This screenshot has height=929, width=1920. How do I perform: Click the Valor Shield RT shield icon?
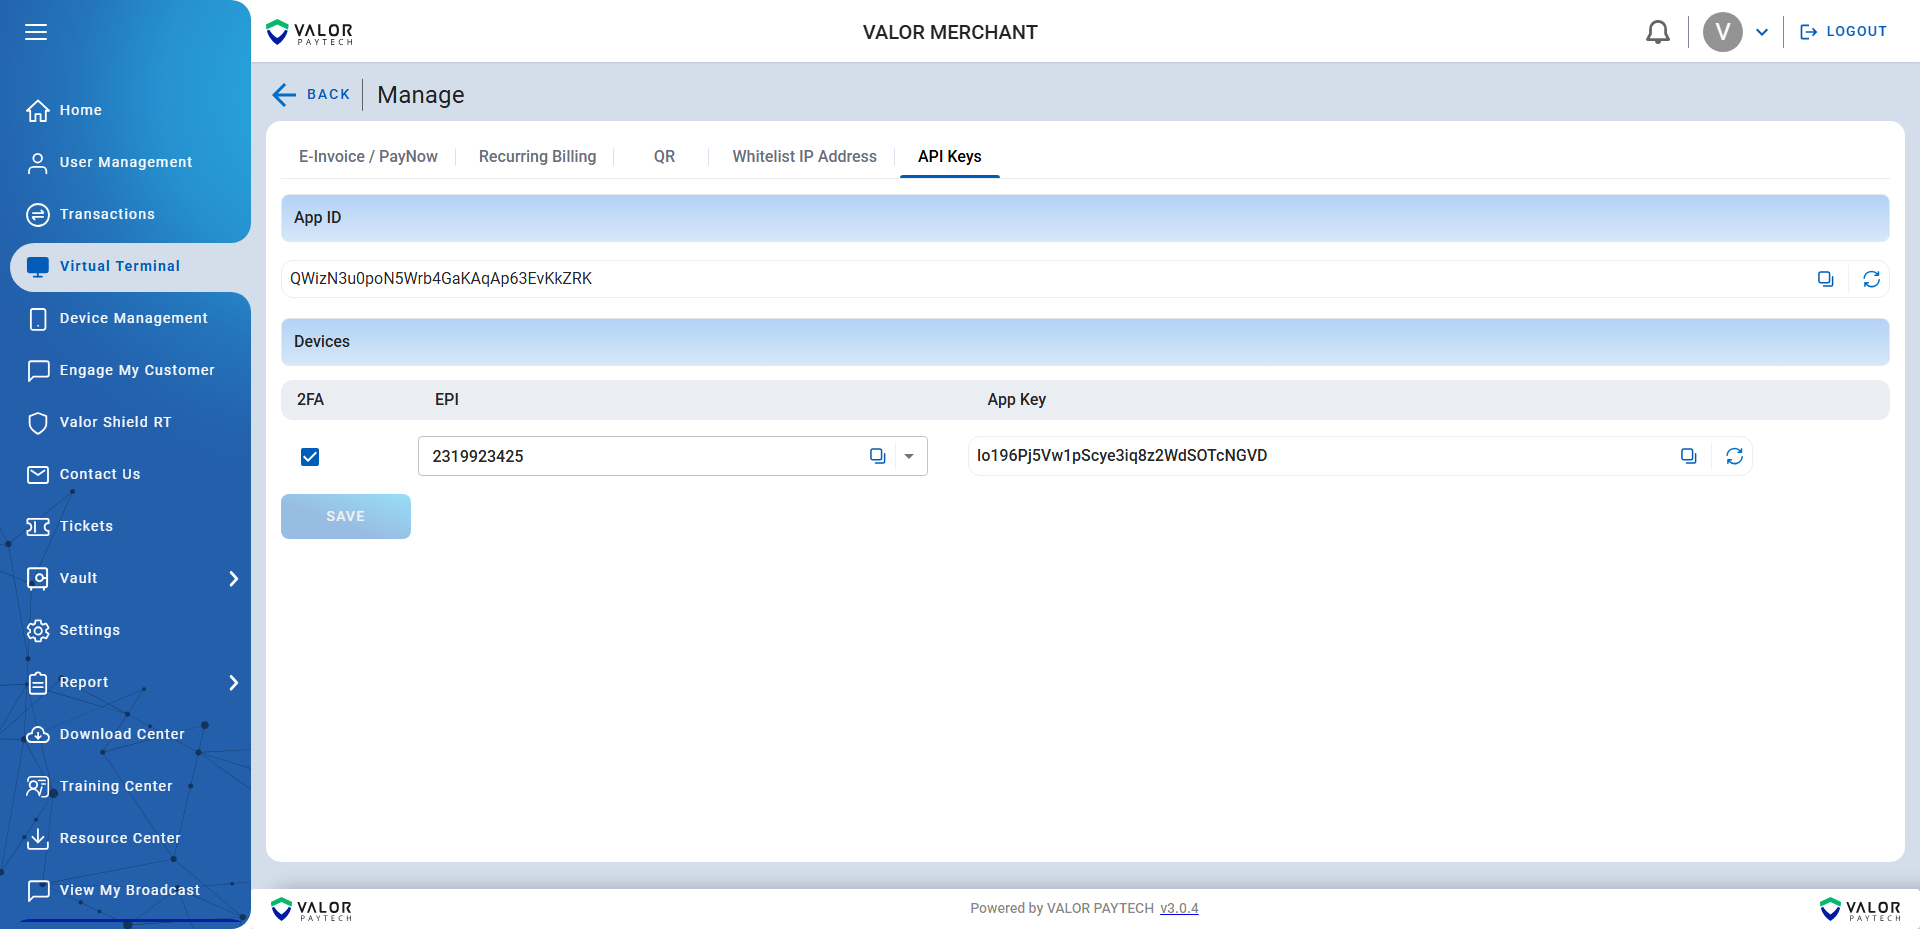pos(38,422)
